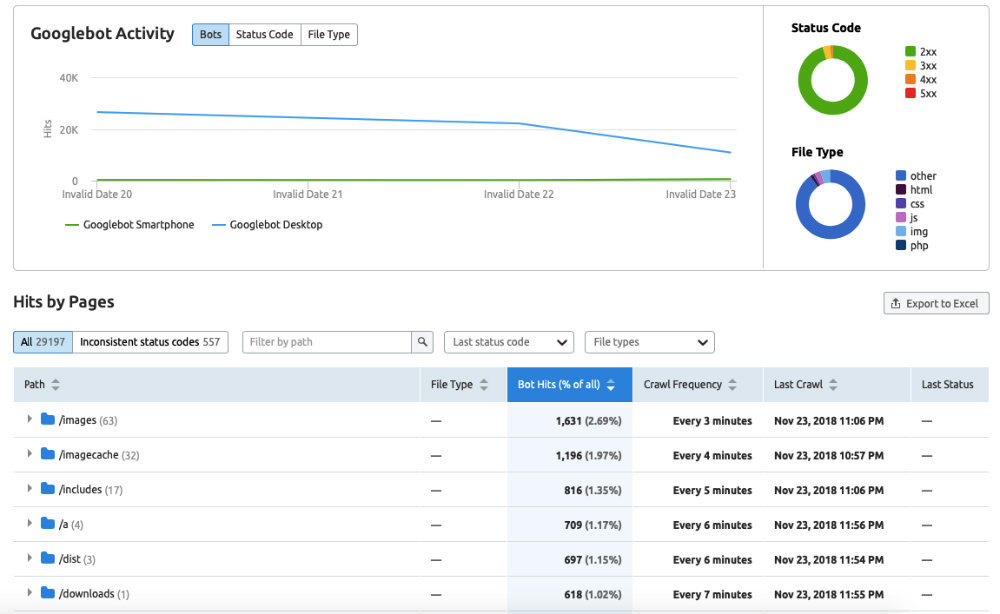Expand the /a folder row
The height and width of the screenshot is (614, 1000).
point(29,523)
